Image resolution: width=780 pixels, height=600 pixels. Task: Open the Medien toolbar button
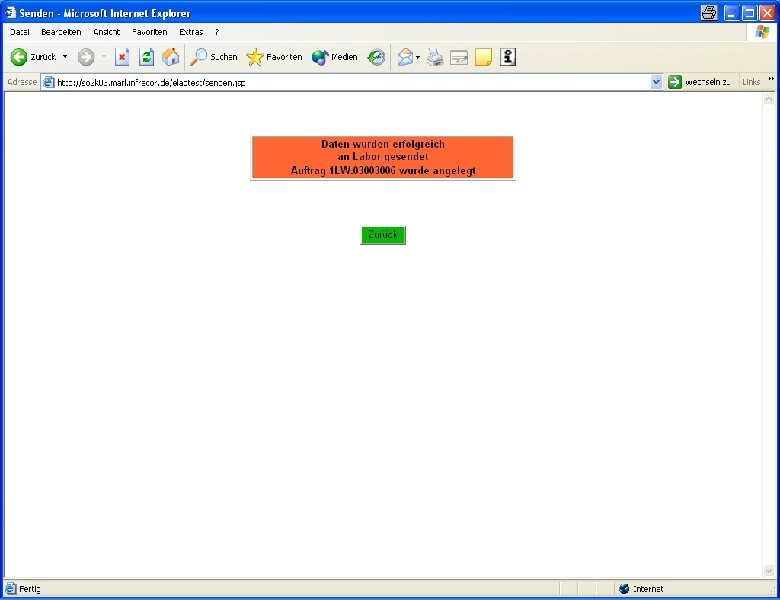coord(334,57)
